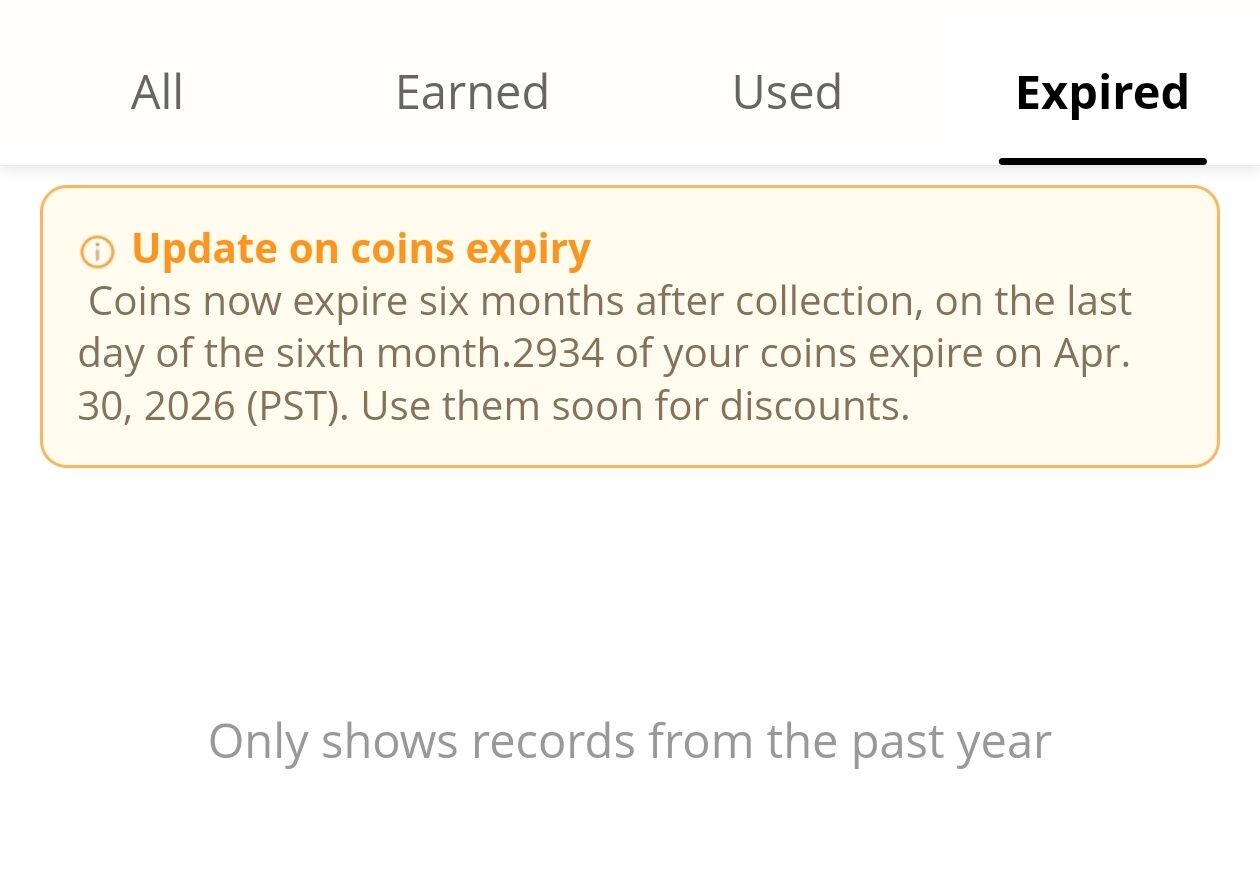Click the "30, 2026" date text

156,407
